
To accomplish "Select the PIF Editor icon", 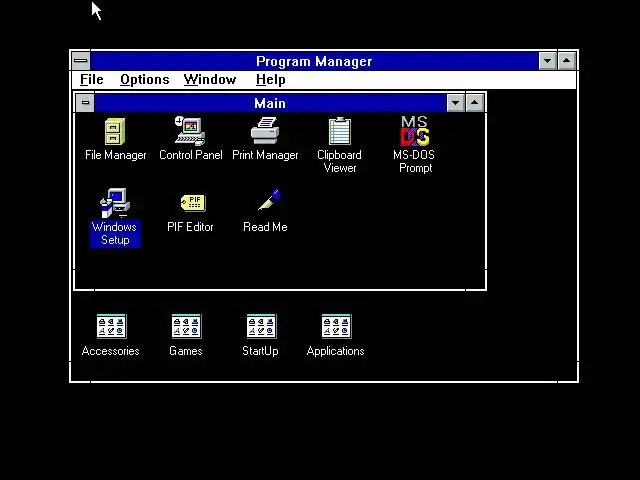I will tap(193, 203).
